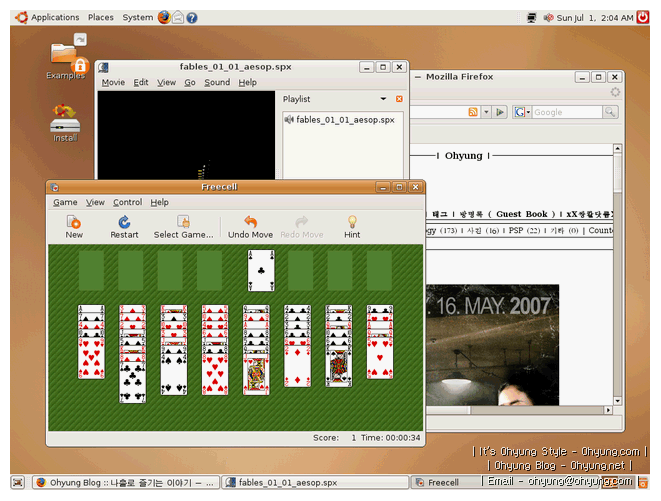Viewport: 661px width, 501px height.
Task: Click the 7 of clubs in the second column
Action: [x=132, y=382]
